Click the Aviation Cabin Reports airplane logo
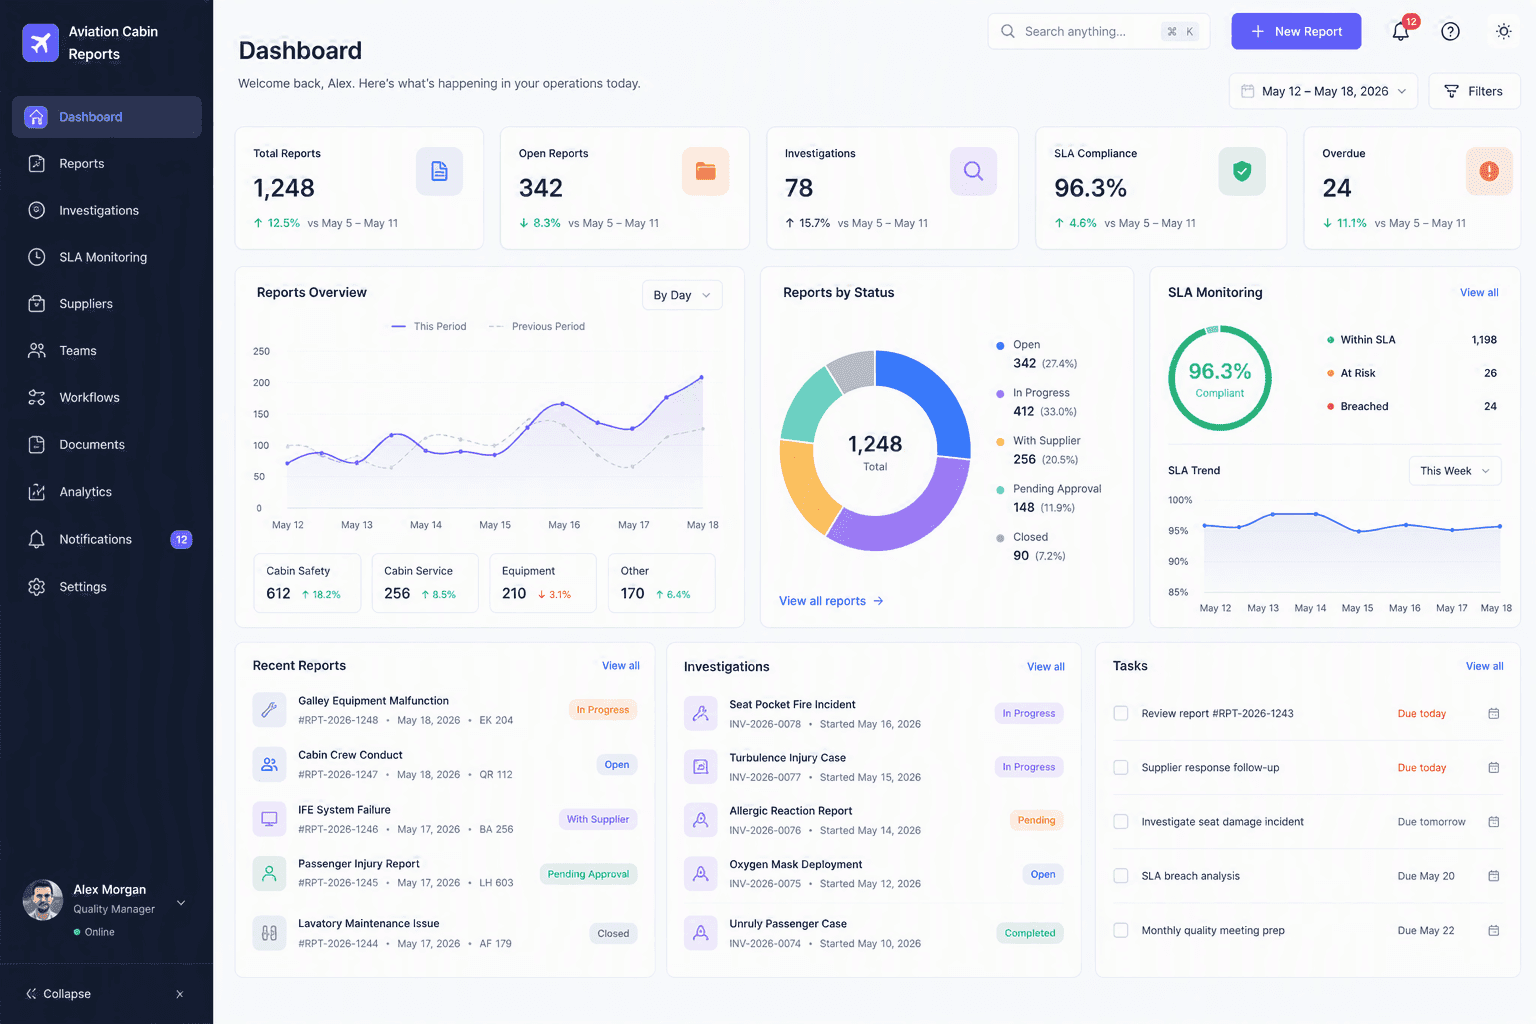 tap(41, 43)
